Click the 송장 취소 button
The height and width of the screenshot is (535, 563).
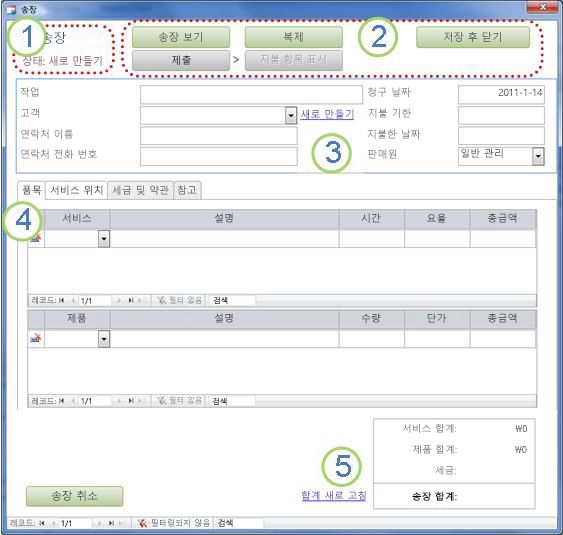tap(74, 496)
